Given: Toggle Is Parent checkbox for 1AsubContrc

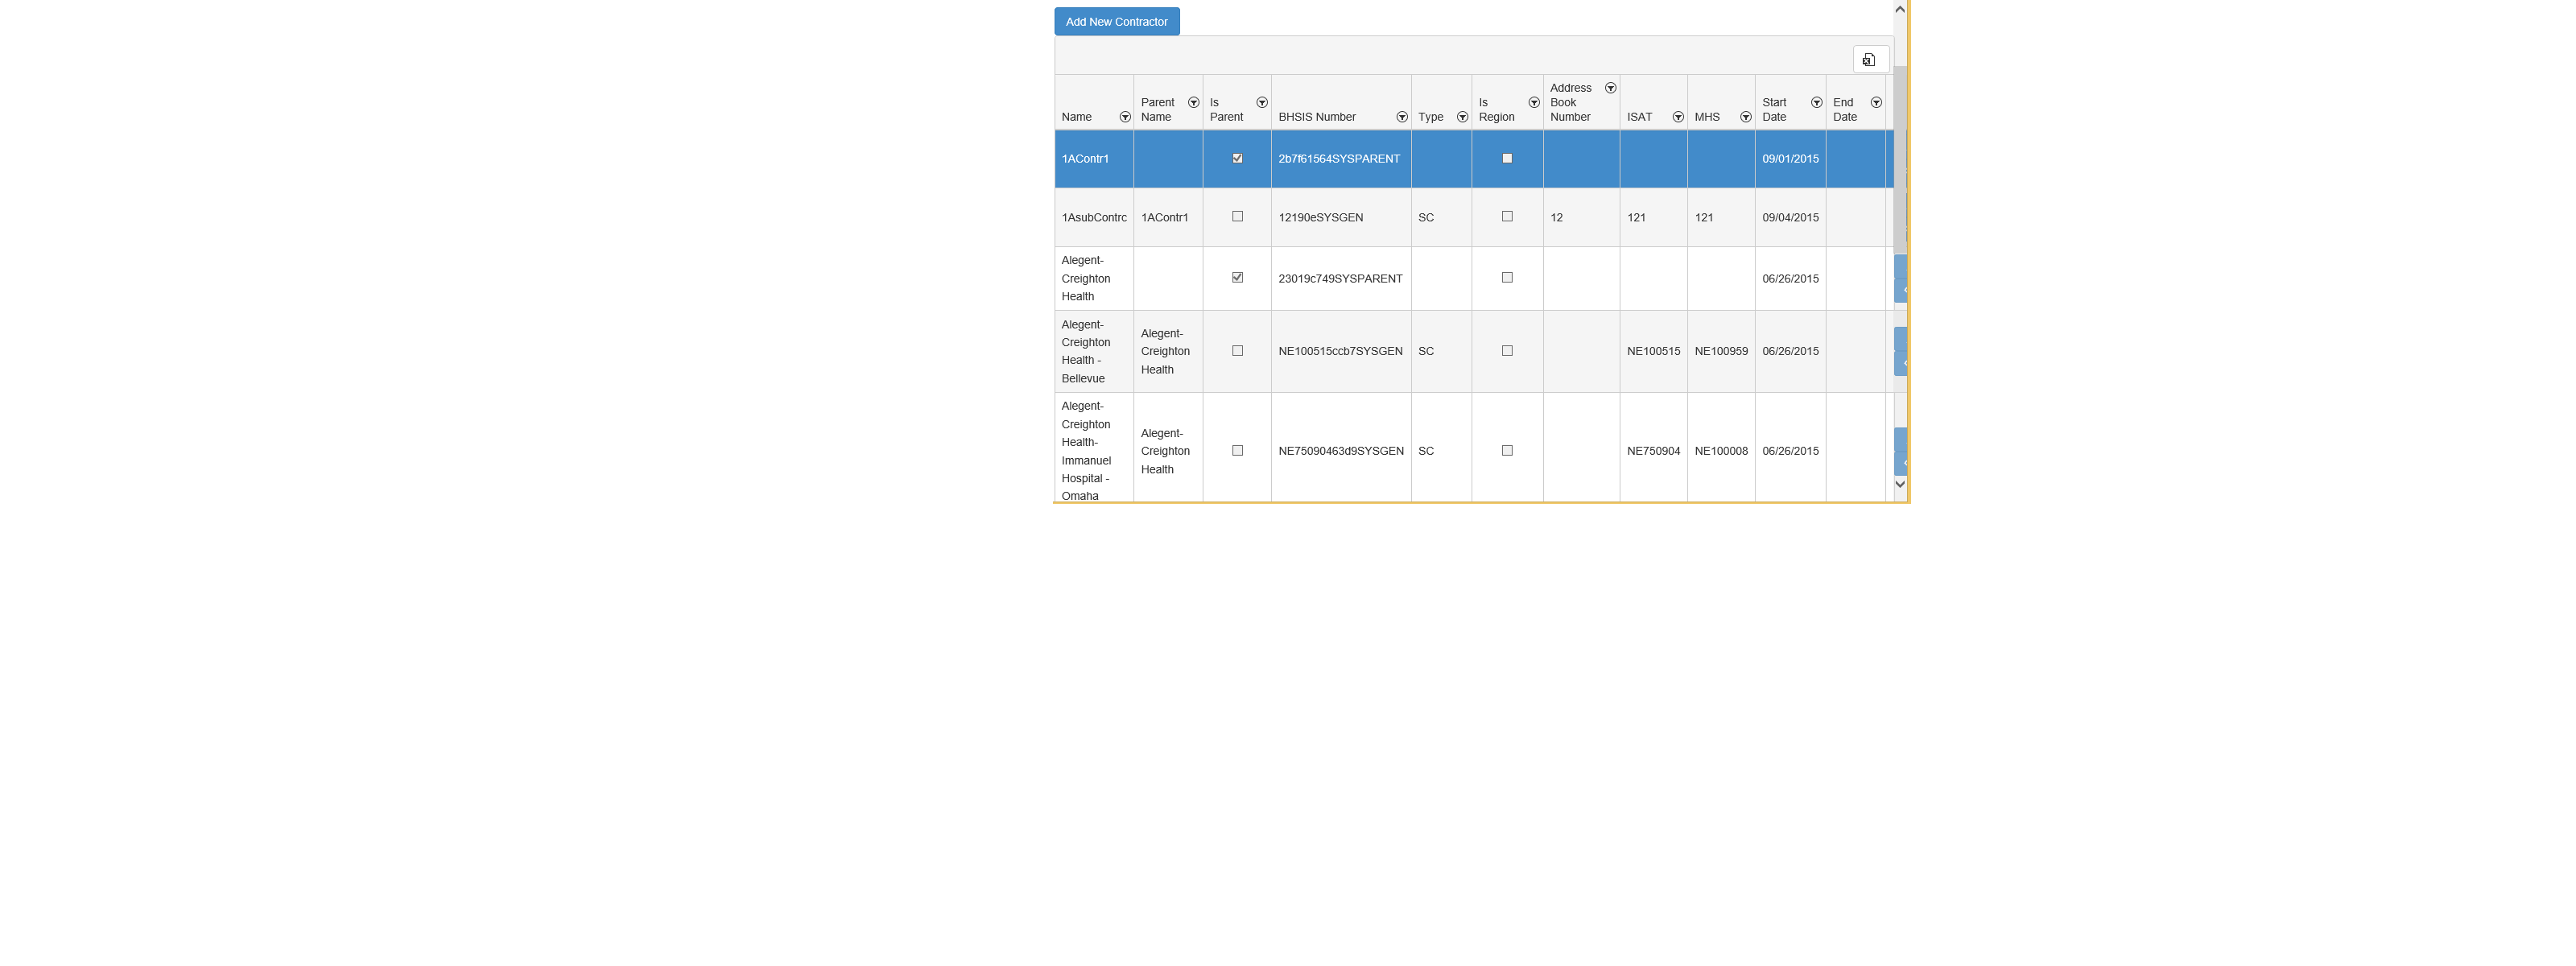Looking at the screenshot, I should coord(1237,217).
